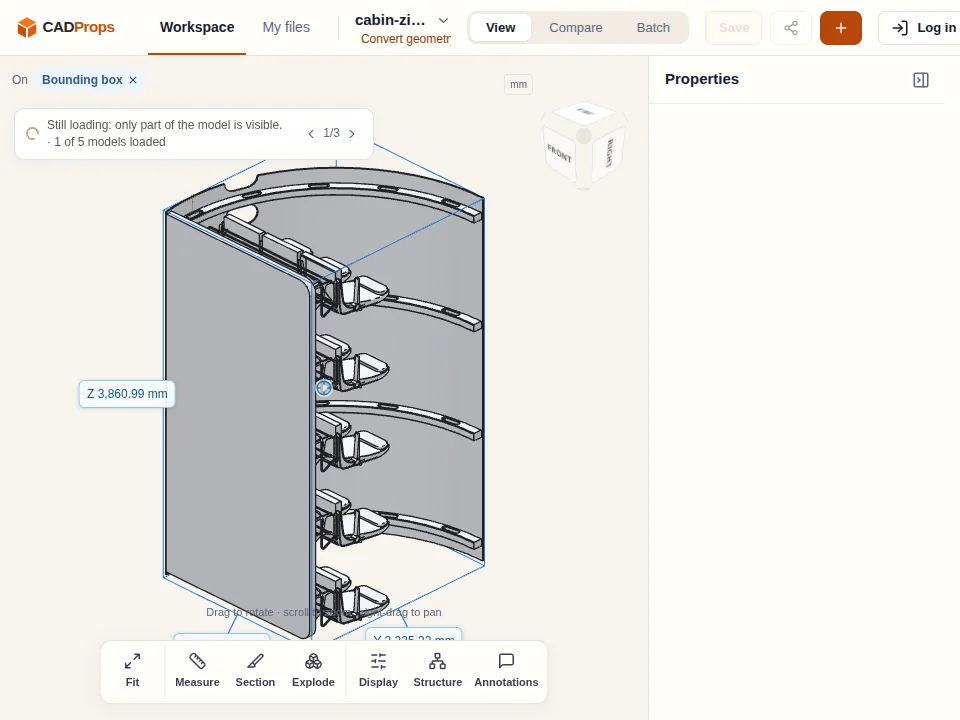This screenshot has width=960, height=720.
Task: Expand the cabin-zi file dropdown
Action: point(443,20)
